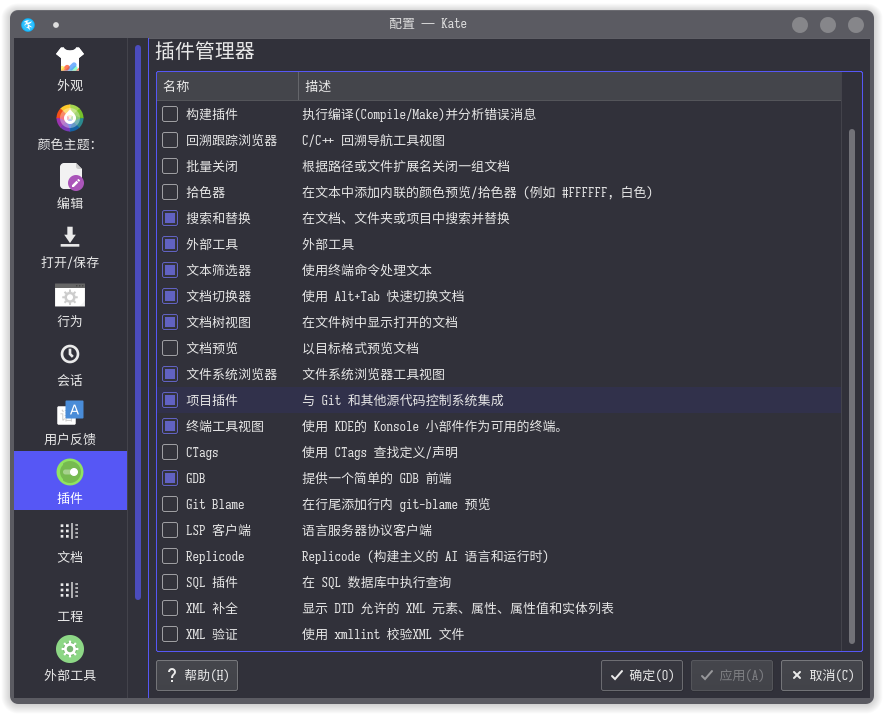
Task: Open the 打开/保存 download arrow icon
Action: point(70,236)
